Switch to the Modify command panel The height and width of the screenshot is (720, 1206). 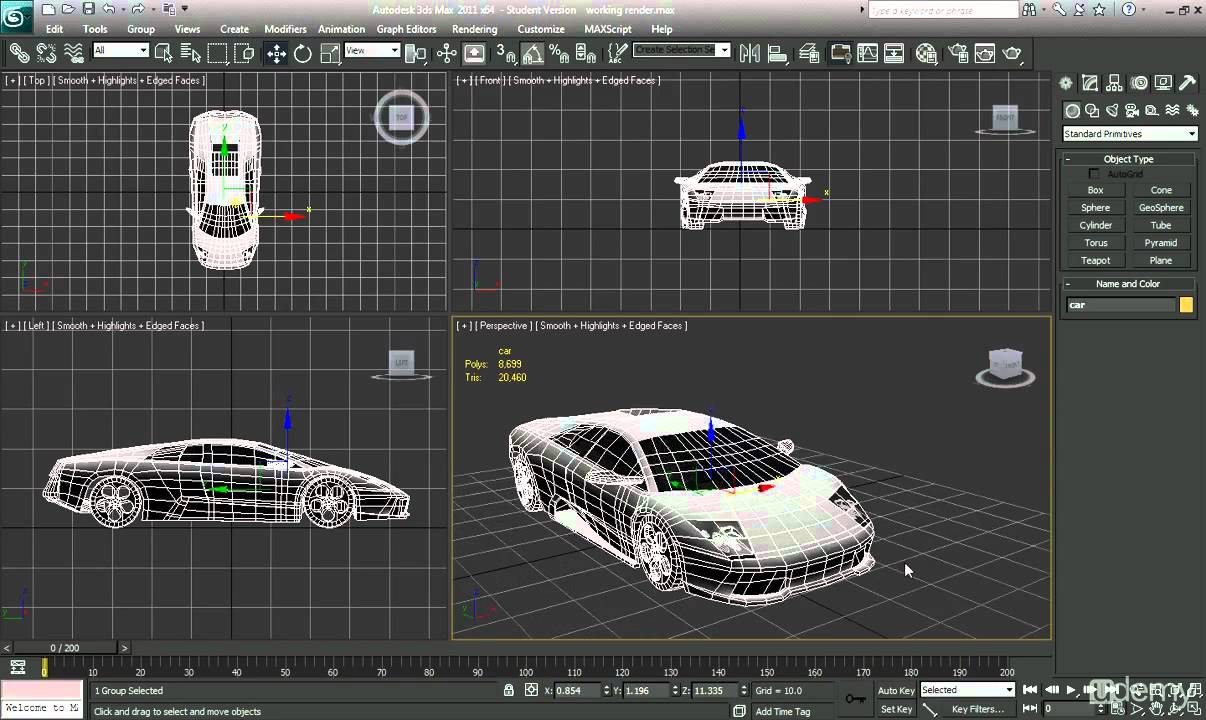click(x=1090, y=83)
